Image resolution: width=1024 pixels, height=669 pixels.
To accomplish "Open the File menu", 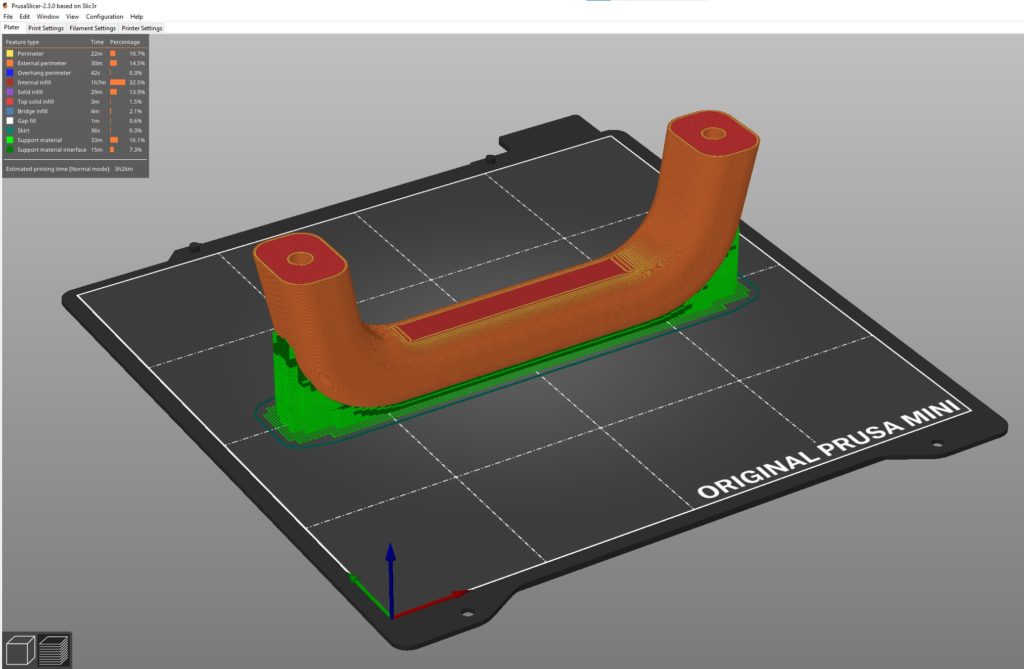I will coord(8,16).
